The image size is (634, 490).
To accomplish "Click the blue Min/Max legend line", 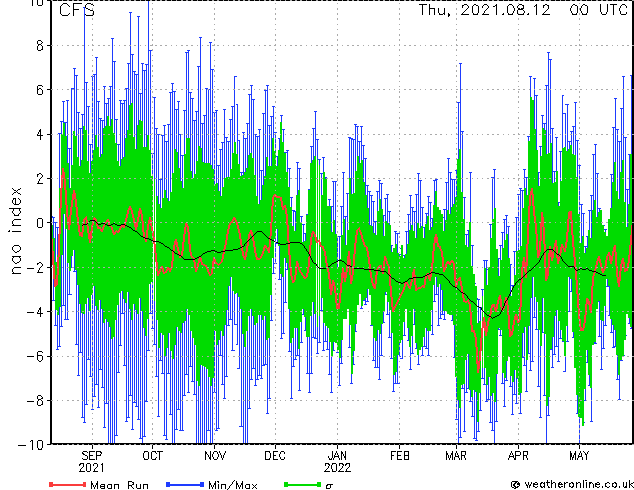I will 185,484.
